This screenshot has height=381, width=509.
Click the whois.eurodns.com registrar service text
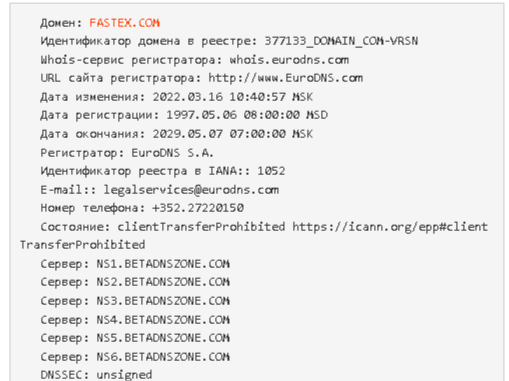pos(289,60)
